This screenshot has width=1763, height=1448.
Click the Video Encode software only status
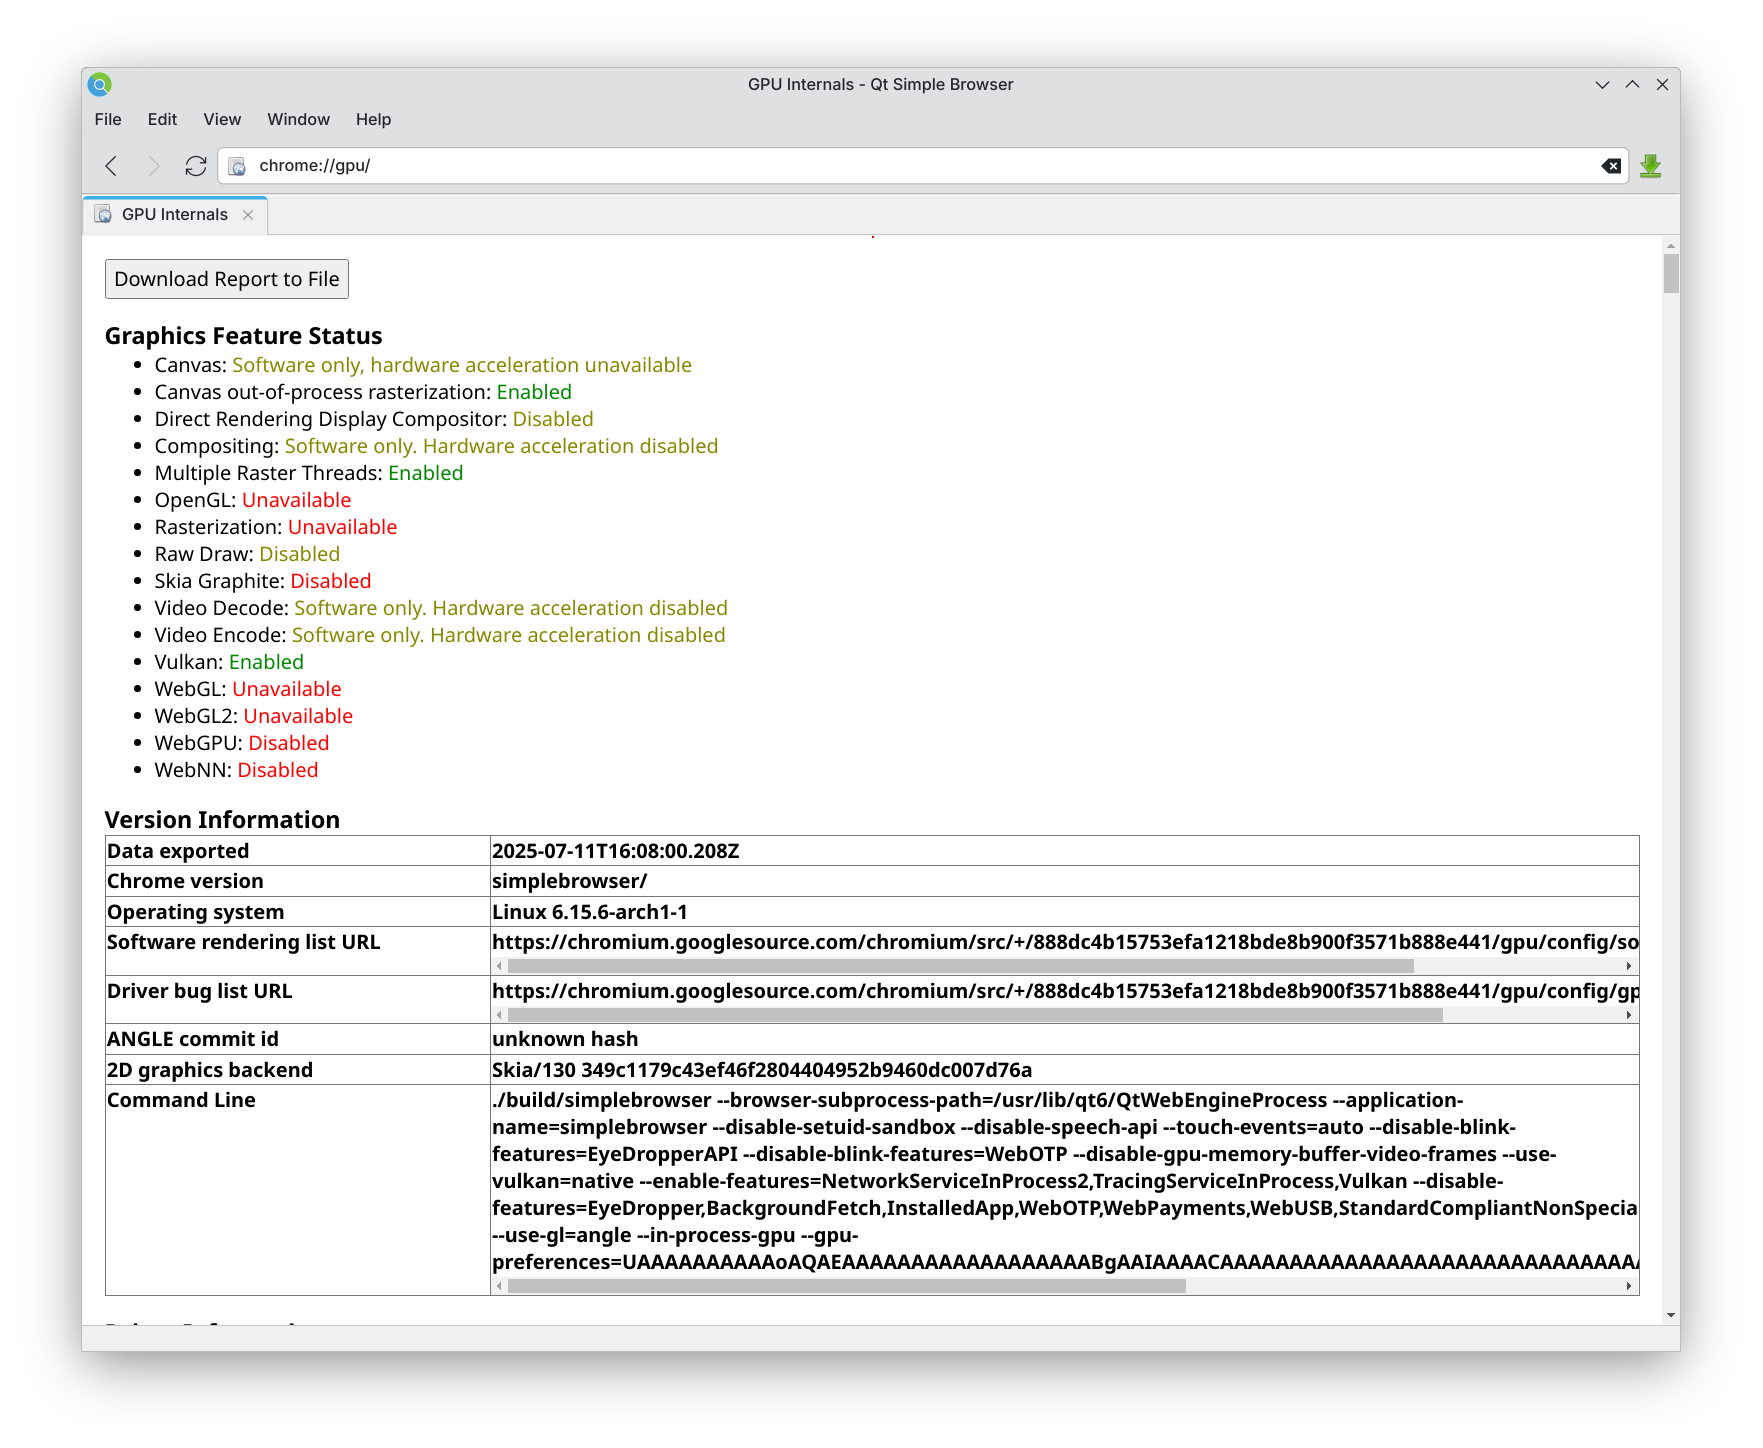509,635
